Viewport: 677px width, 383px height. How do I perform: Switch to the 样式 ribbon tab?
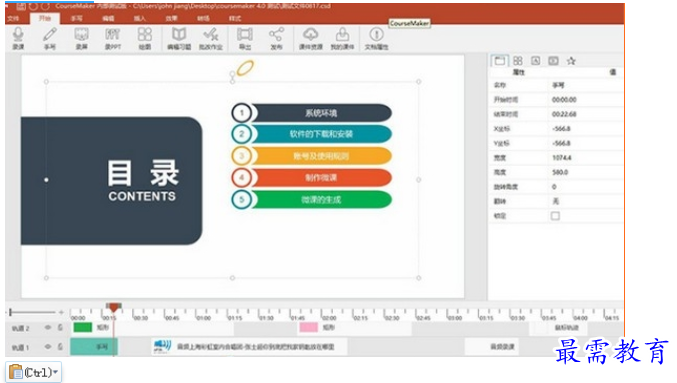pyautogui.click(x=235, y=19)
